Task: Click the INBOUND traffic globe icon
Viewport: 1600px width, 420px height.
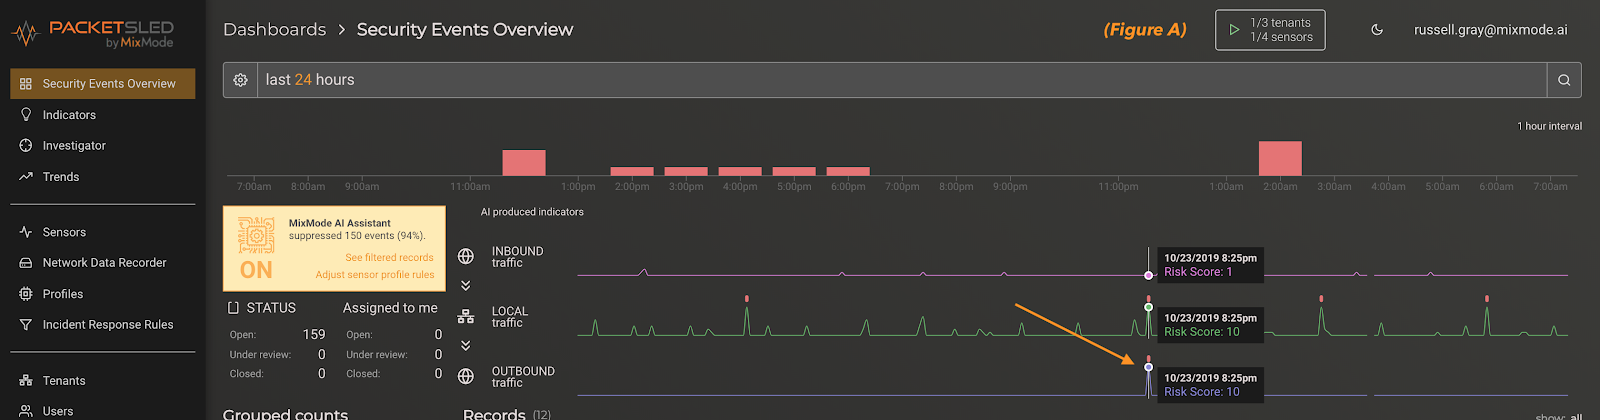Action: tap(466, 257)
